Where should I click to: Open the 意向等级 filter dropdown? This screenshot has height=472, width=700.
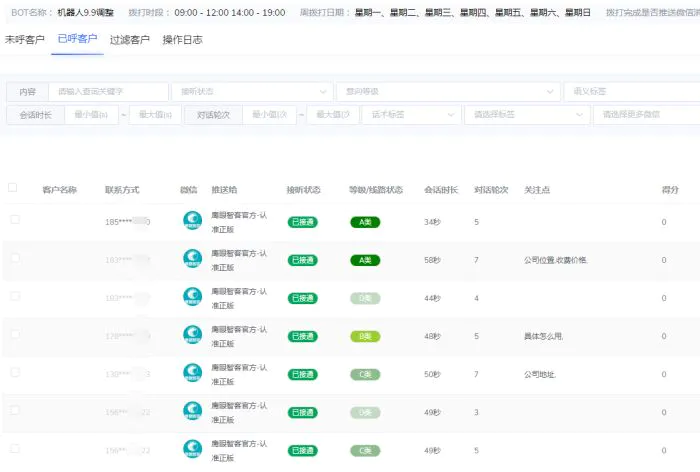click(446, 91)
